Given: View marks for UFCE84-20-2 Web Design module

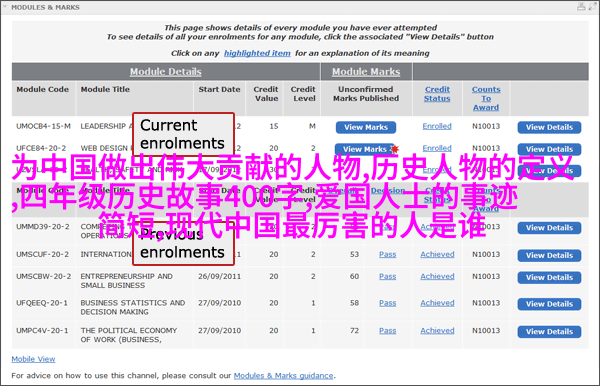Looking at the screenshot, I should pos(364,149).
